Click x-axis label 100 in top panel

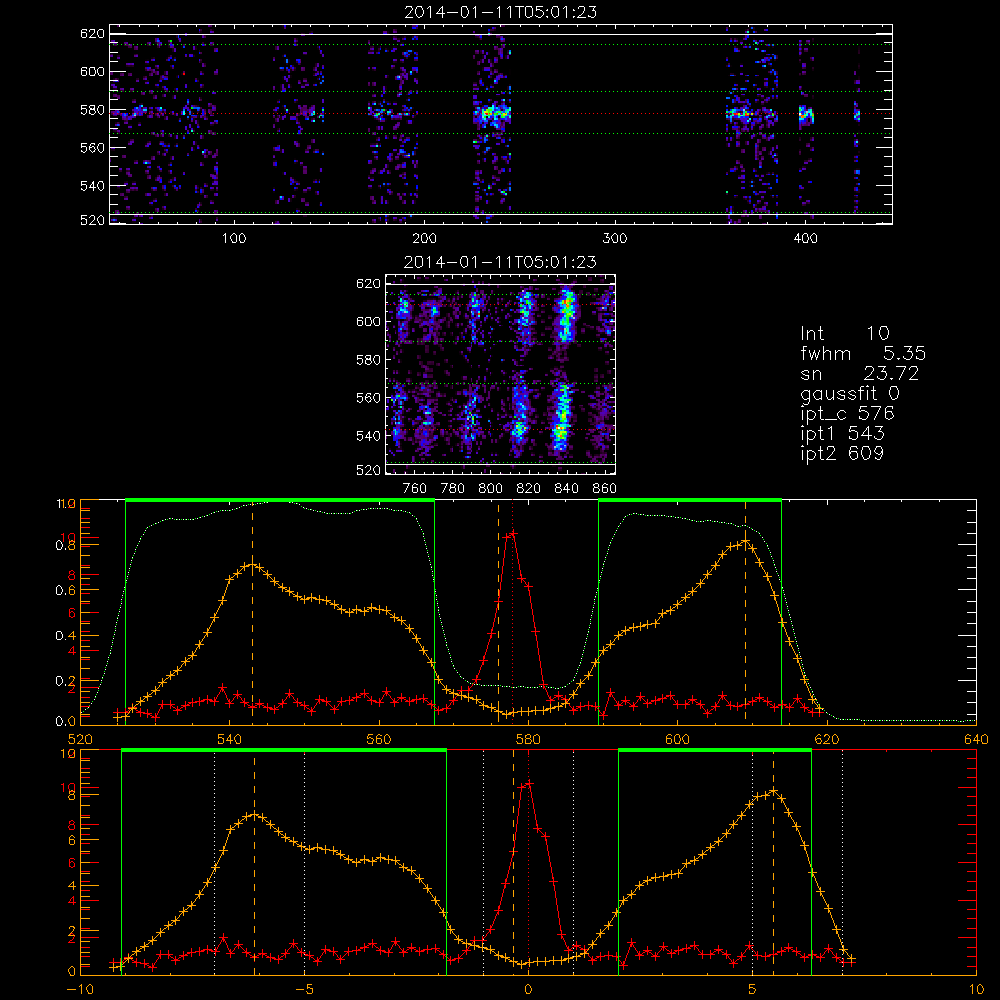tap(234, 239)
